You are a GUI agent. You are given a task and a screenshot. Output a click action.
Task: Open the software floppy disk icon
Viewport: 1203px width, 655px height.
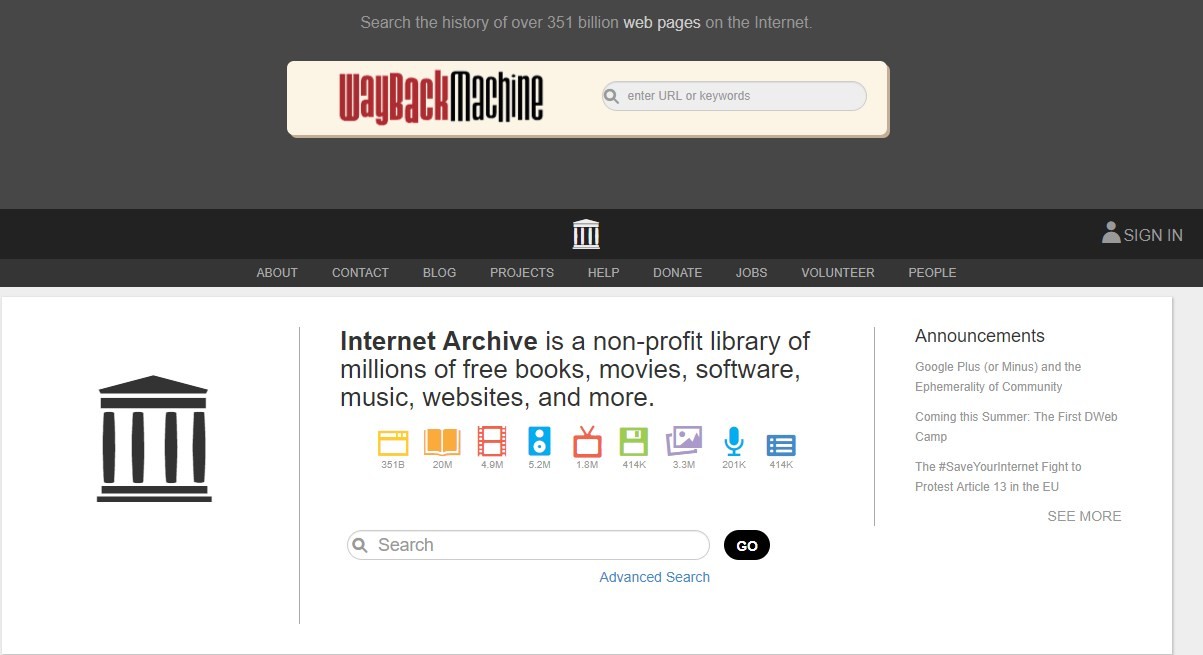click(634, 442)
